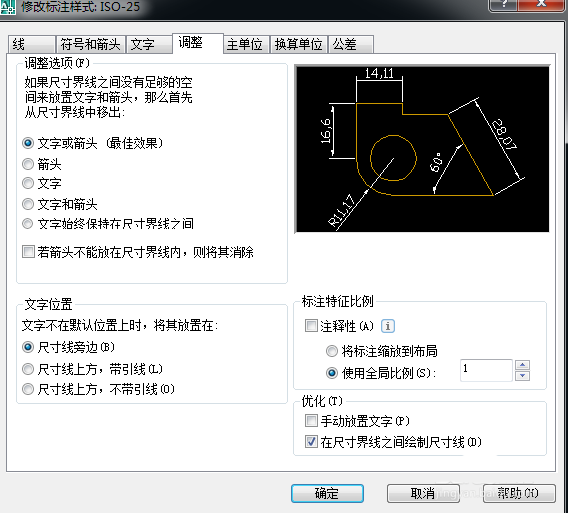This screenshot has width=568, height=513.
Task: Click the 取消 button
Action: [423, 493]
